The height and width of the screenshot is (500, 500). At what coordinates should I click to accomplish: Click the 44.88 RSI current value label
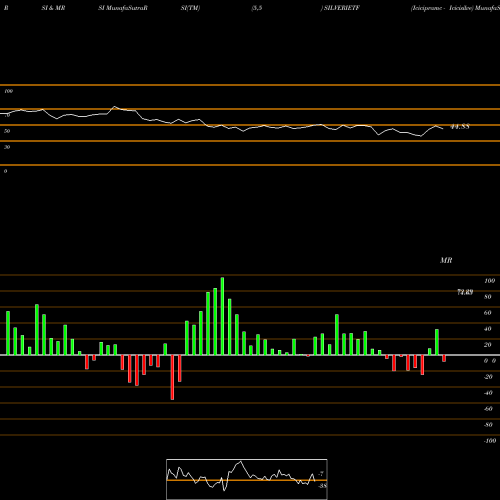click(460, 127)
